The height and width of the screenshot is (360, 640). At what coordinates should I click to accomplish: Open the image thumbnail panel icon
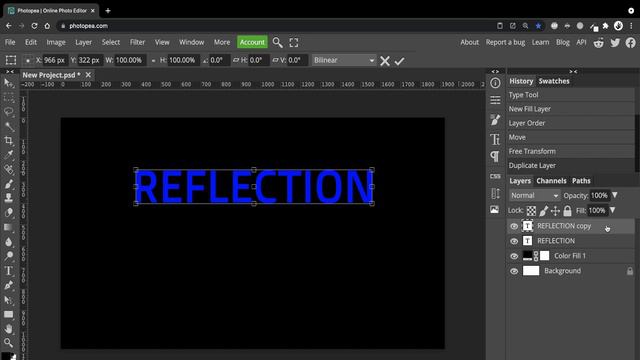point(495,209)
